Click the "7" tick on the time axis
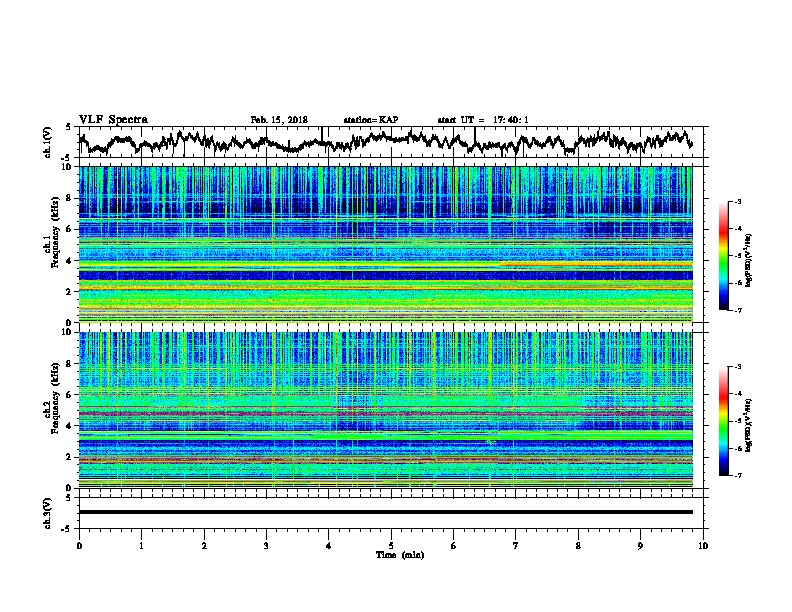 click(516, 545)
